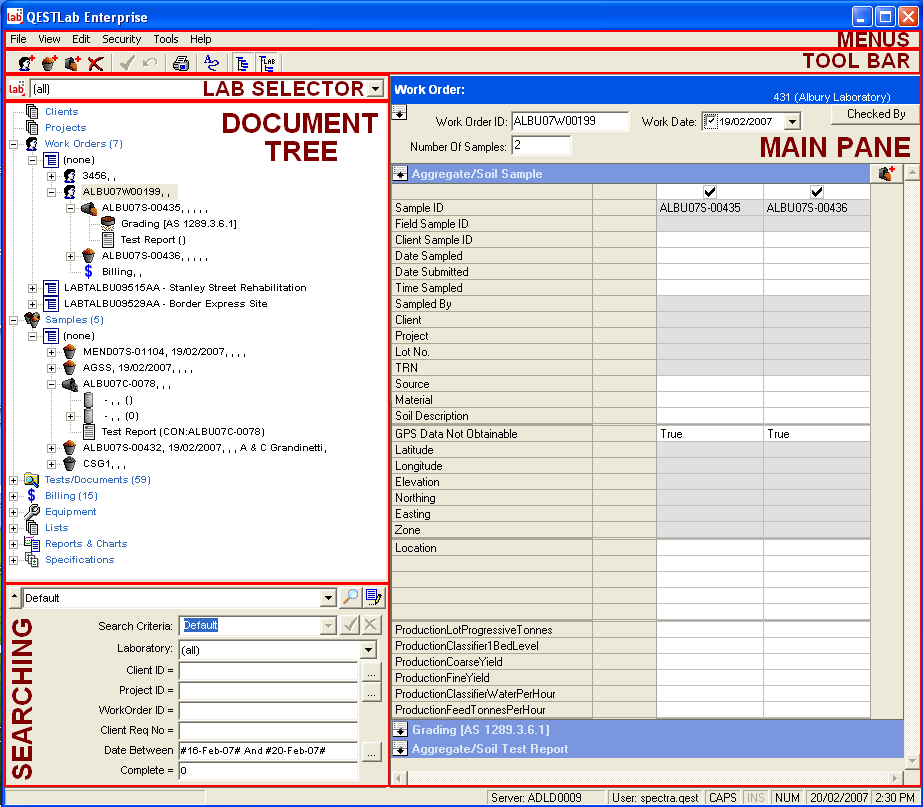Click the signature icon in toolbar
The width and height of the screenshot is (923, 807).
(x=211, y=63)
